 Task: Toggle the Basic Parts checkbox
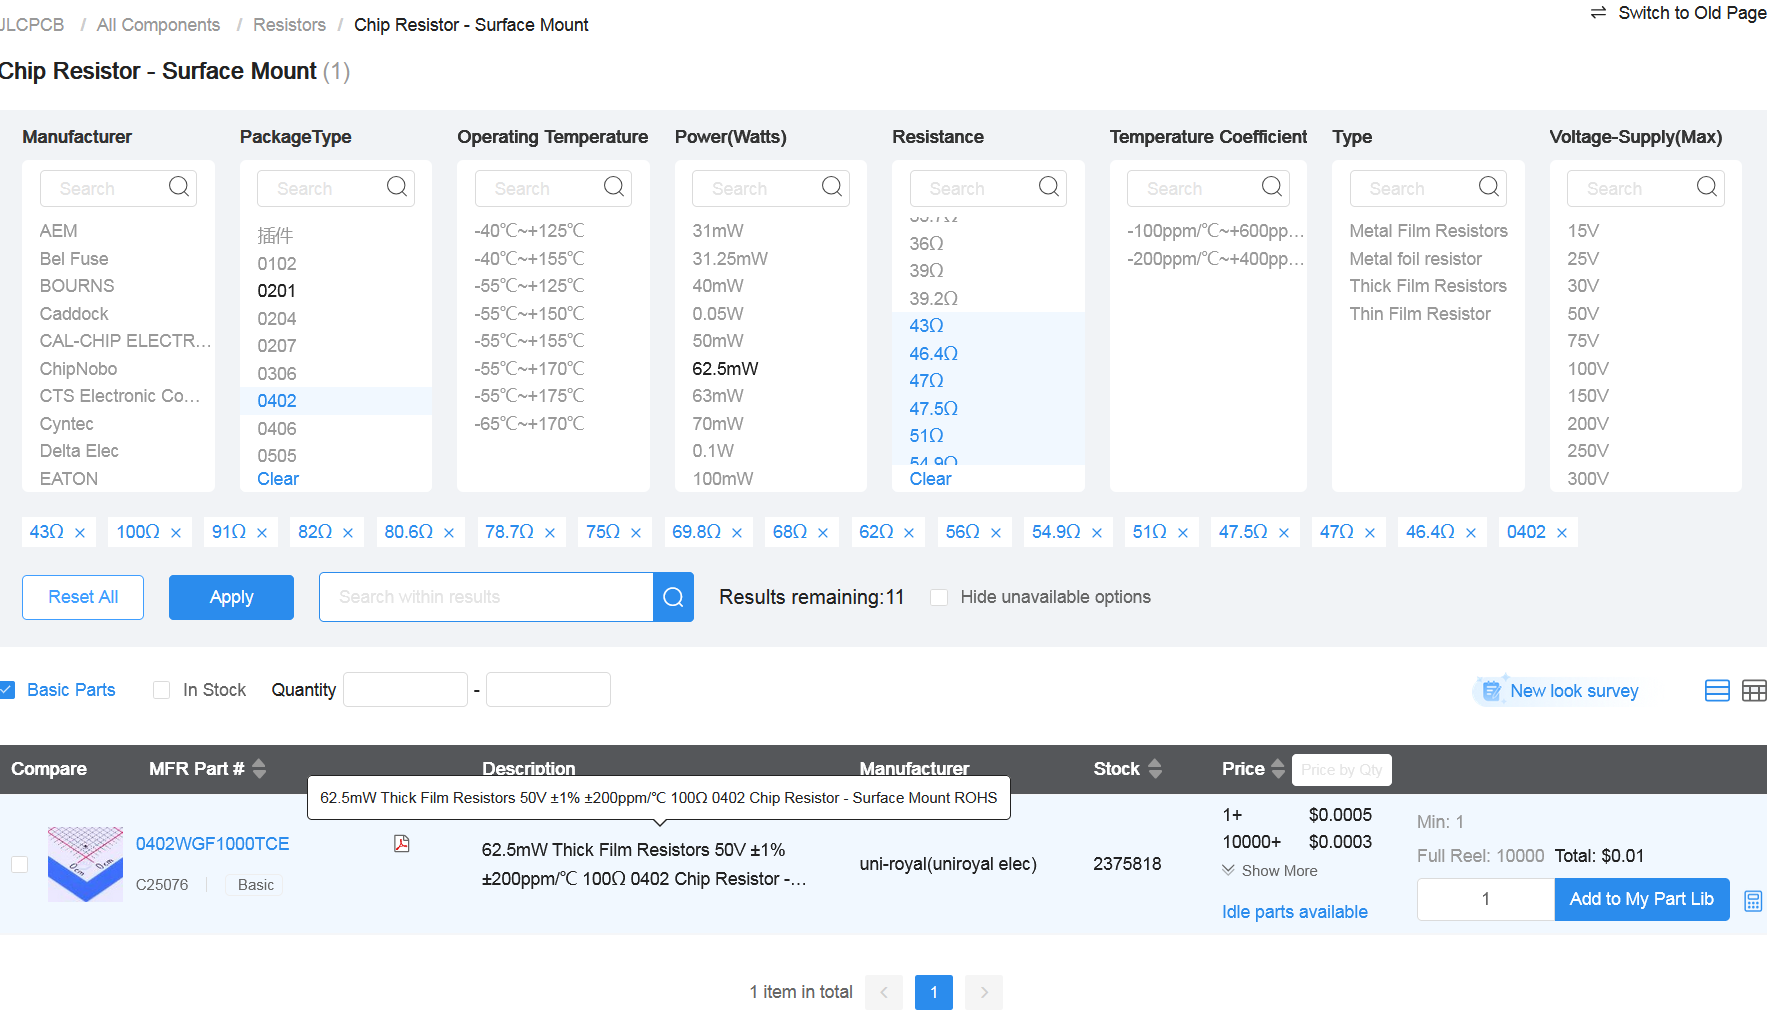[x=7, y=690]
